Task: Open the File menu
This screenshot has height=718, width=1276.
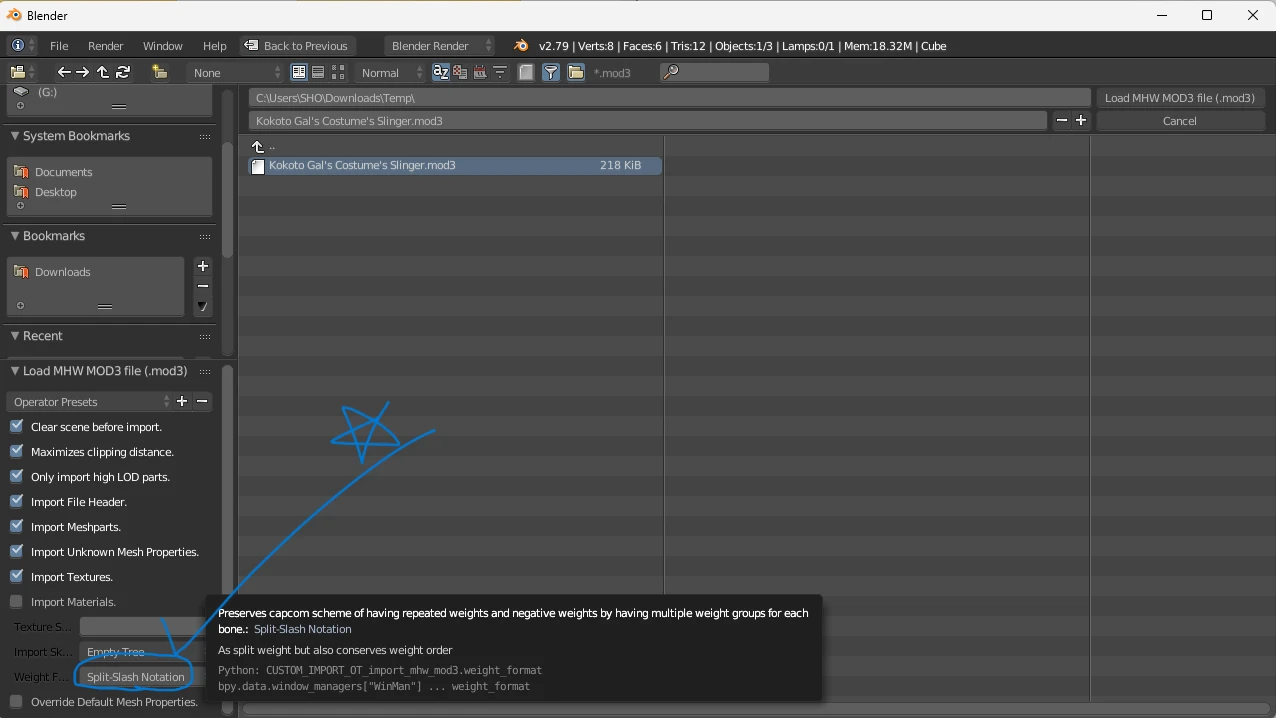Action: [59, 46]
